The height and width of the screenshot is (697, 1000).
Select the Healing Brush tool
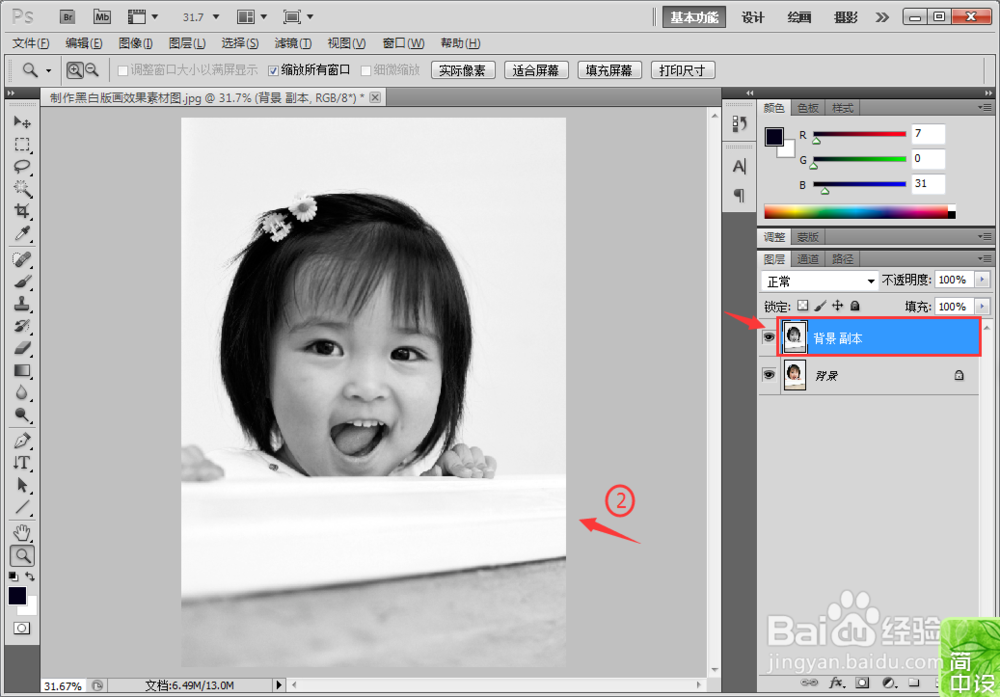22,260
